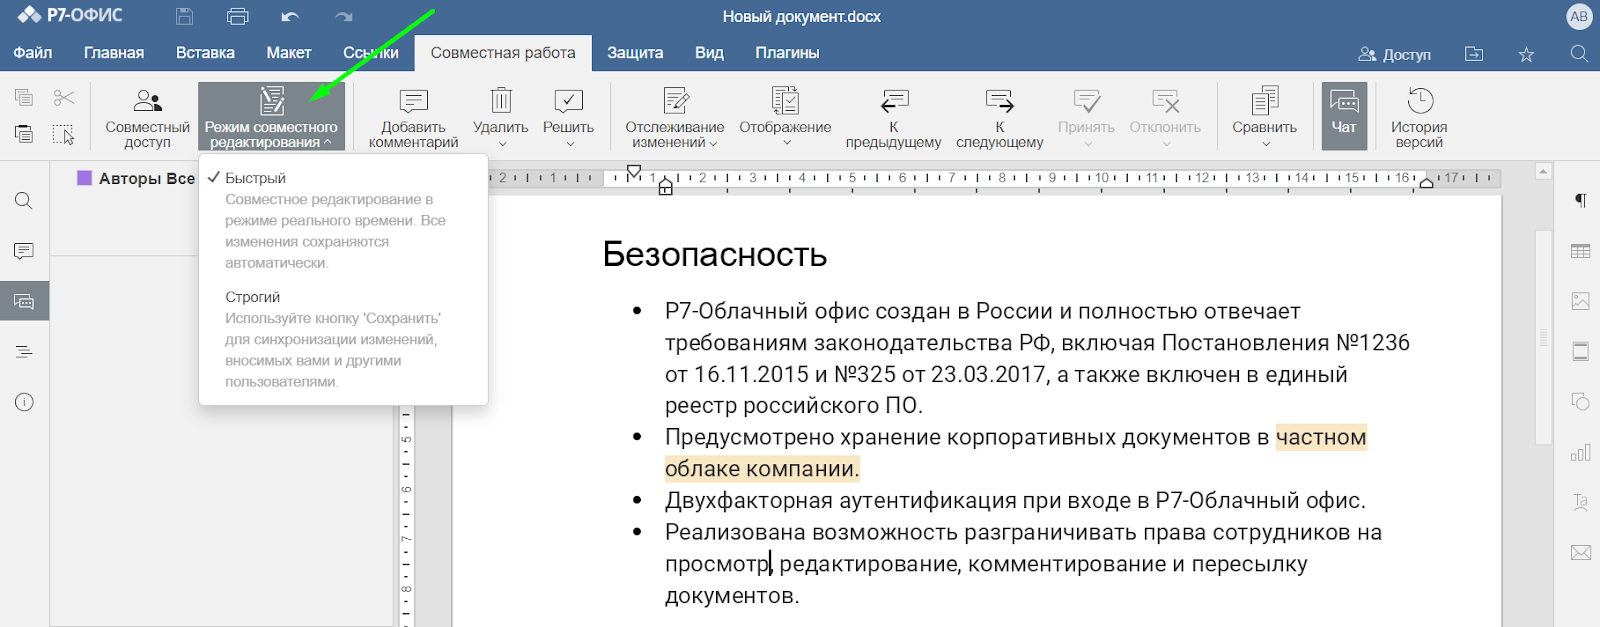Open image settings in right sidebar
The width and height of the screenshot is (1600, 627).
point(1580,301)
